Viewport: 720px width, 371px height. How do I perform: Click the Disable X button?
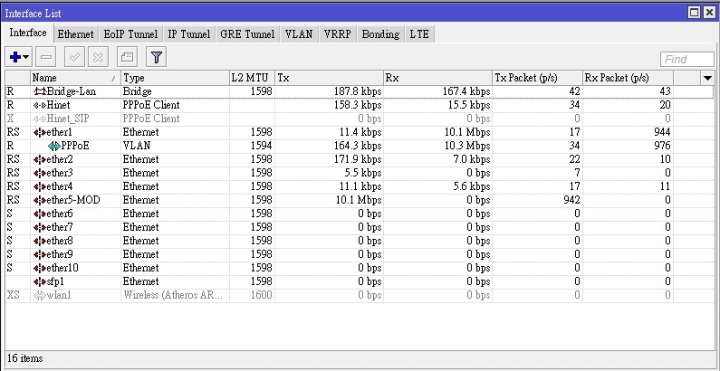[98, 57]
